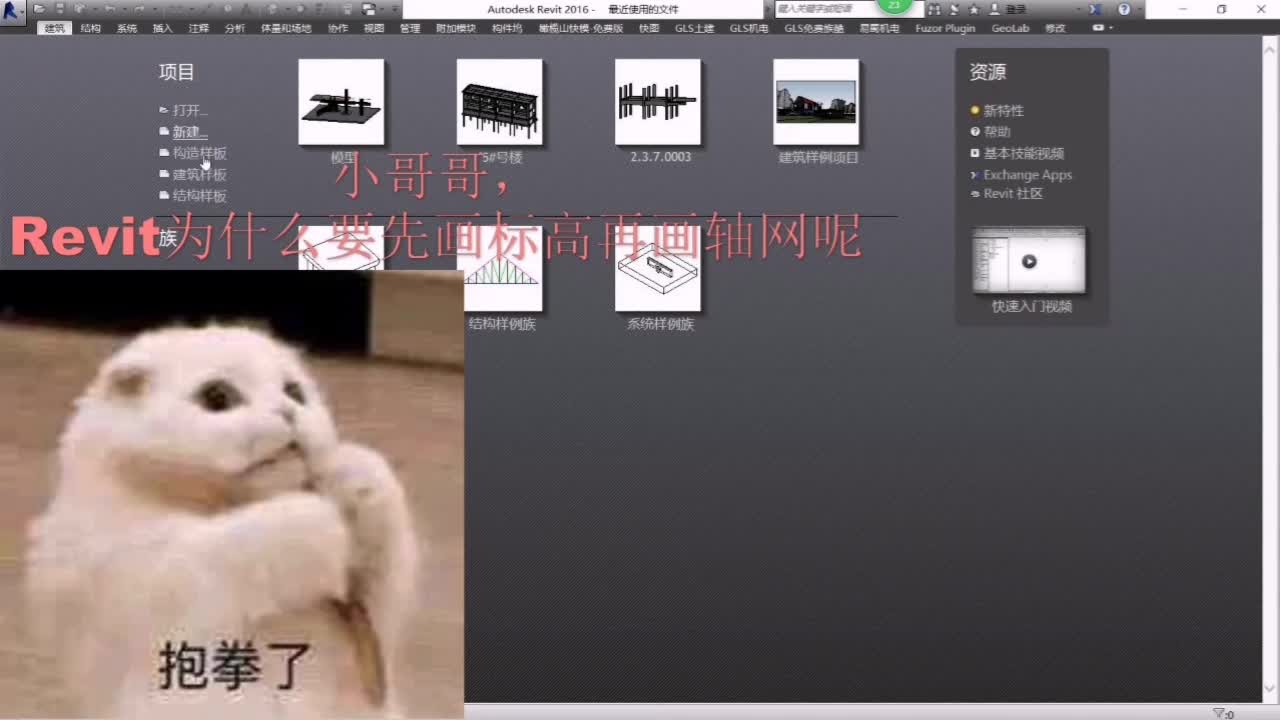
Task: Switch to the GLS机电 tab
Action: (x=749, y=28)
